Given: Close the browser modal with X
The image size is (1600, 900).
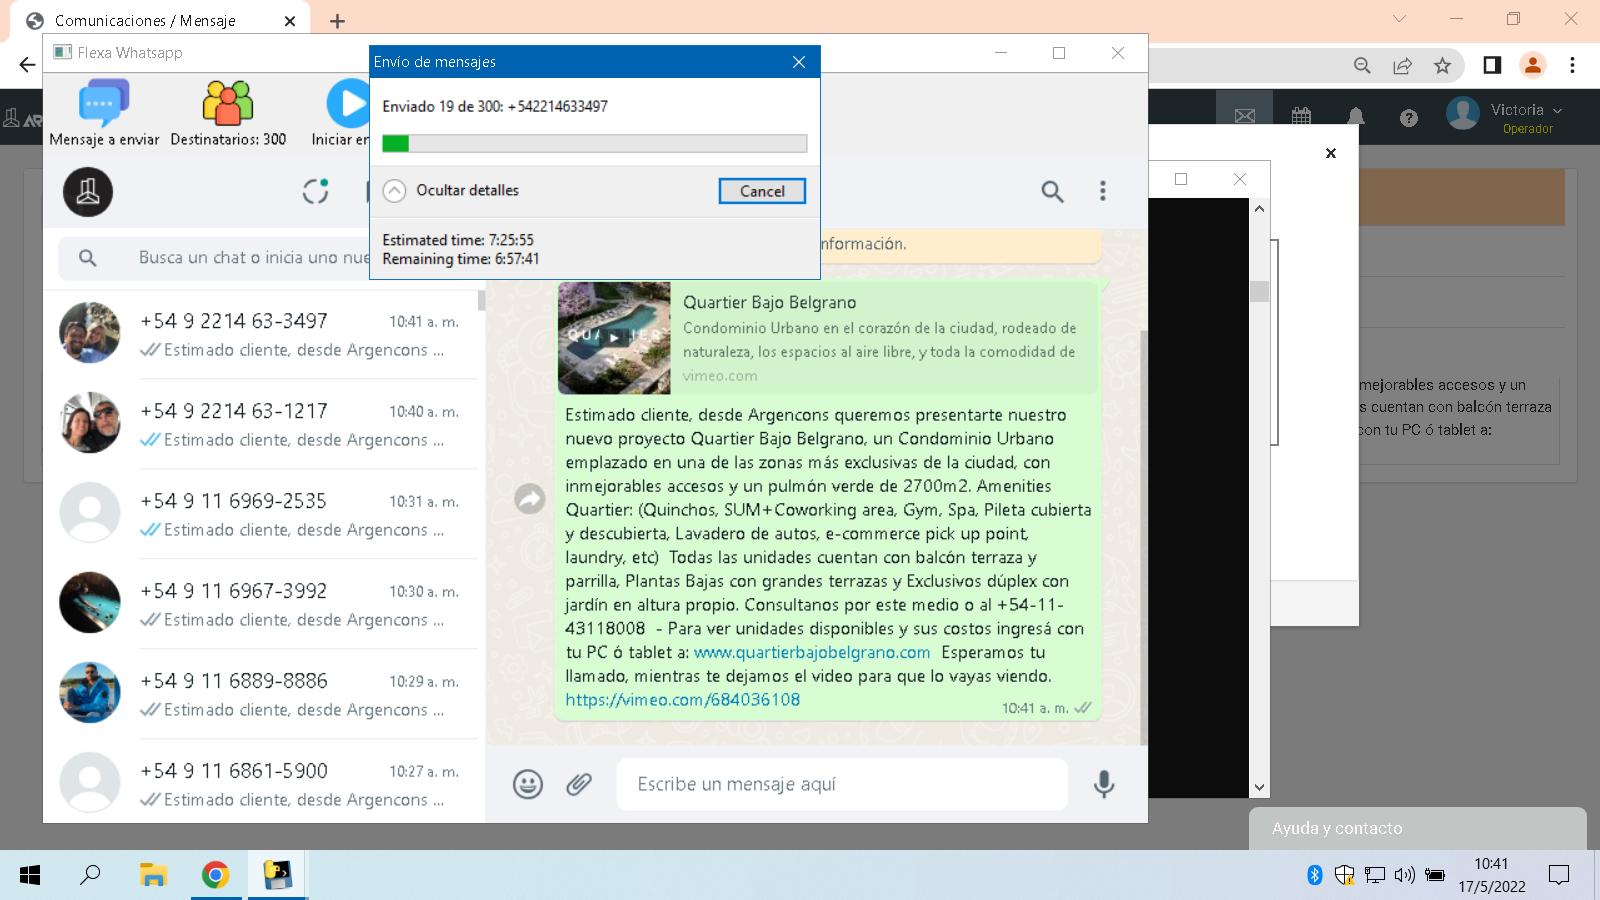Looking at the screenshot, I should pos(1331,153).
